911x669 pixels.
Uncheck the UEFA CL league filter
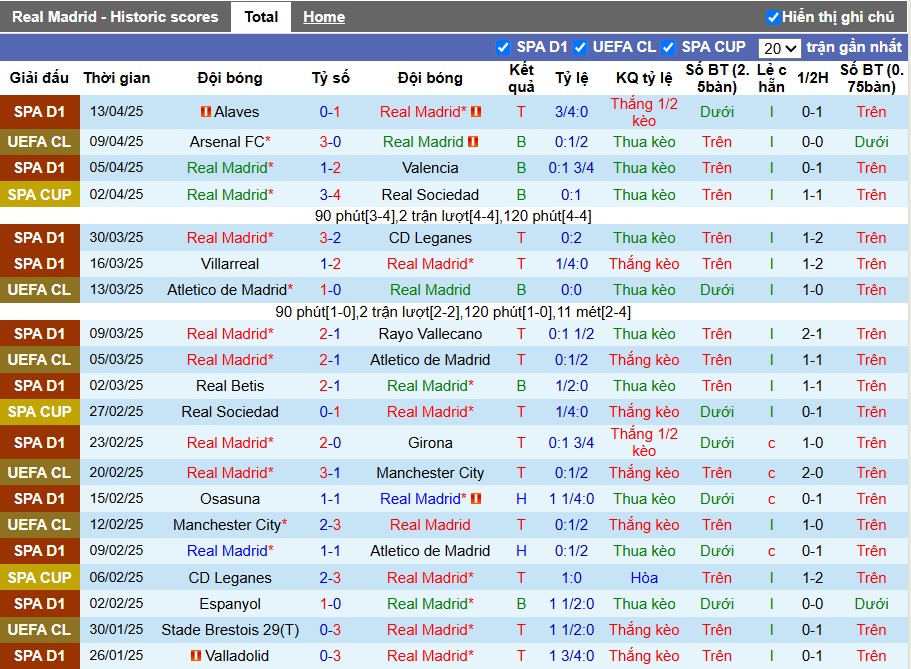point(579,47)
